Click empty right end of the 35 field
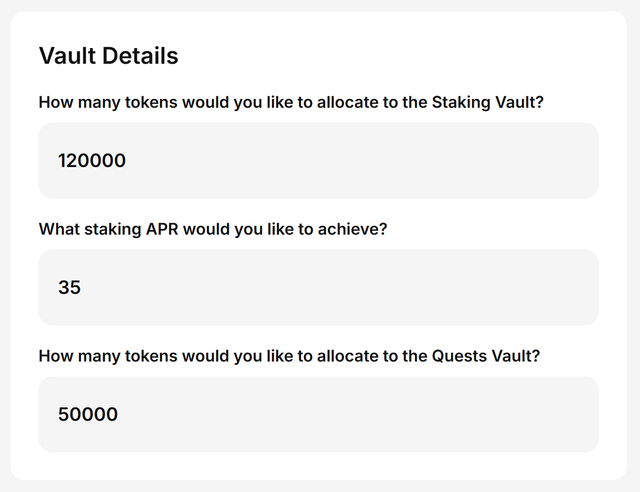Screen dimensions: 640x492 click(x=540, y=287)
